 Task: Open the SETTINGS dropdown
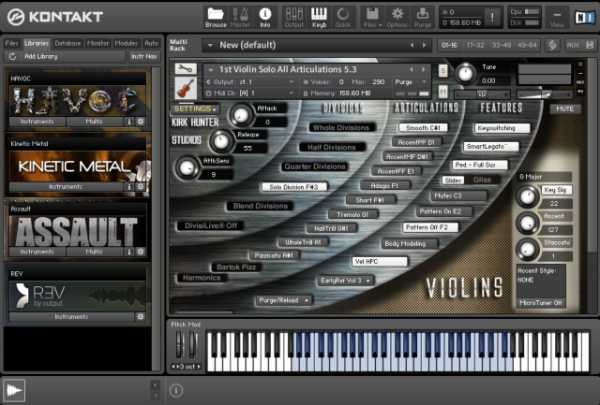195,109
